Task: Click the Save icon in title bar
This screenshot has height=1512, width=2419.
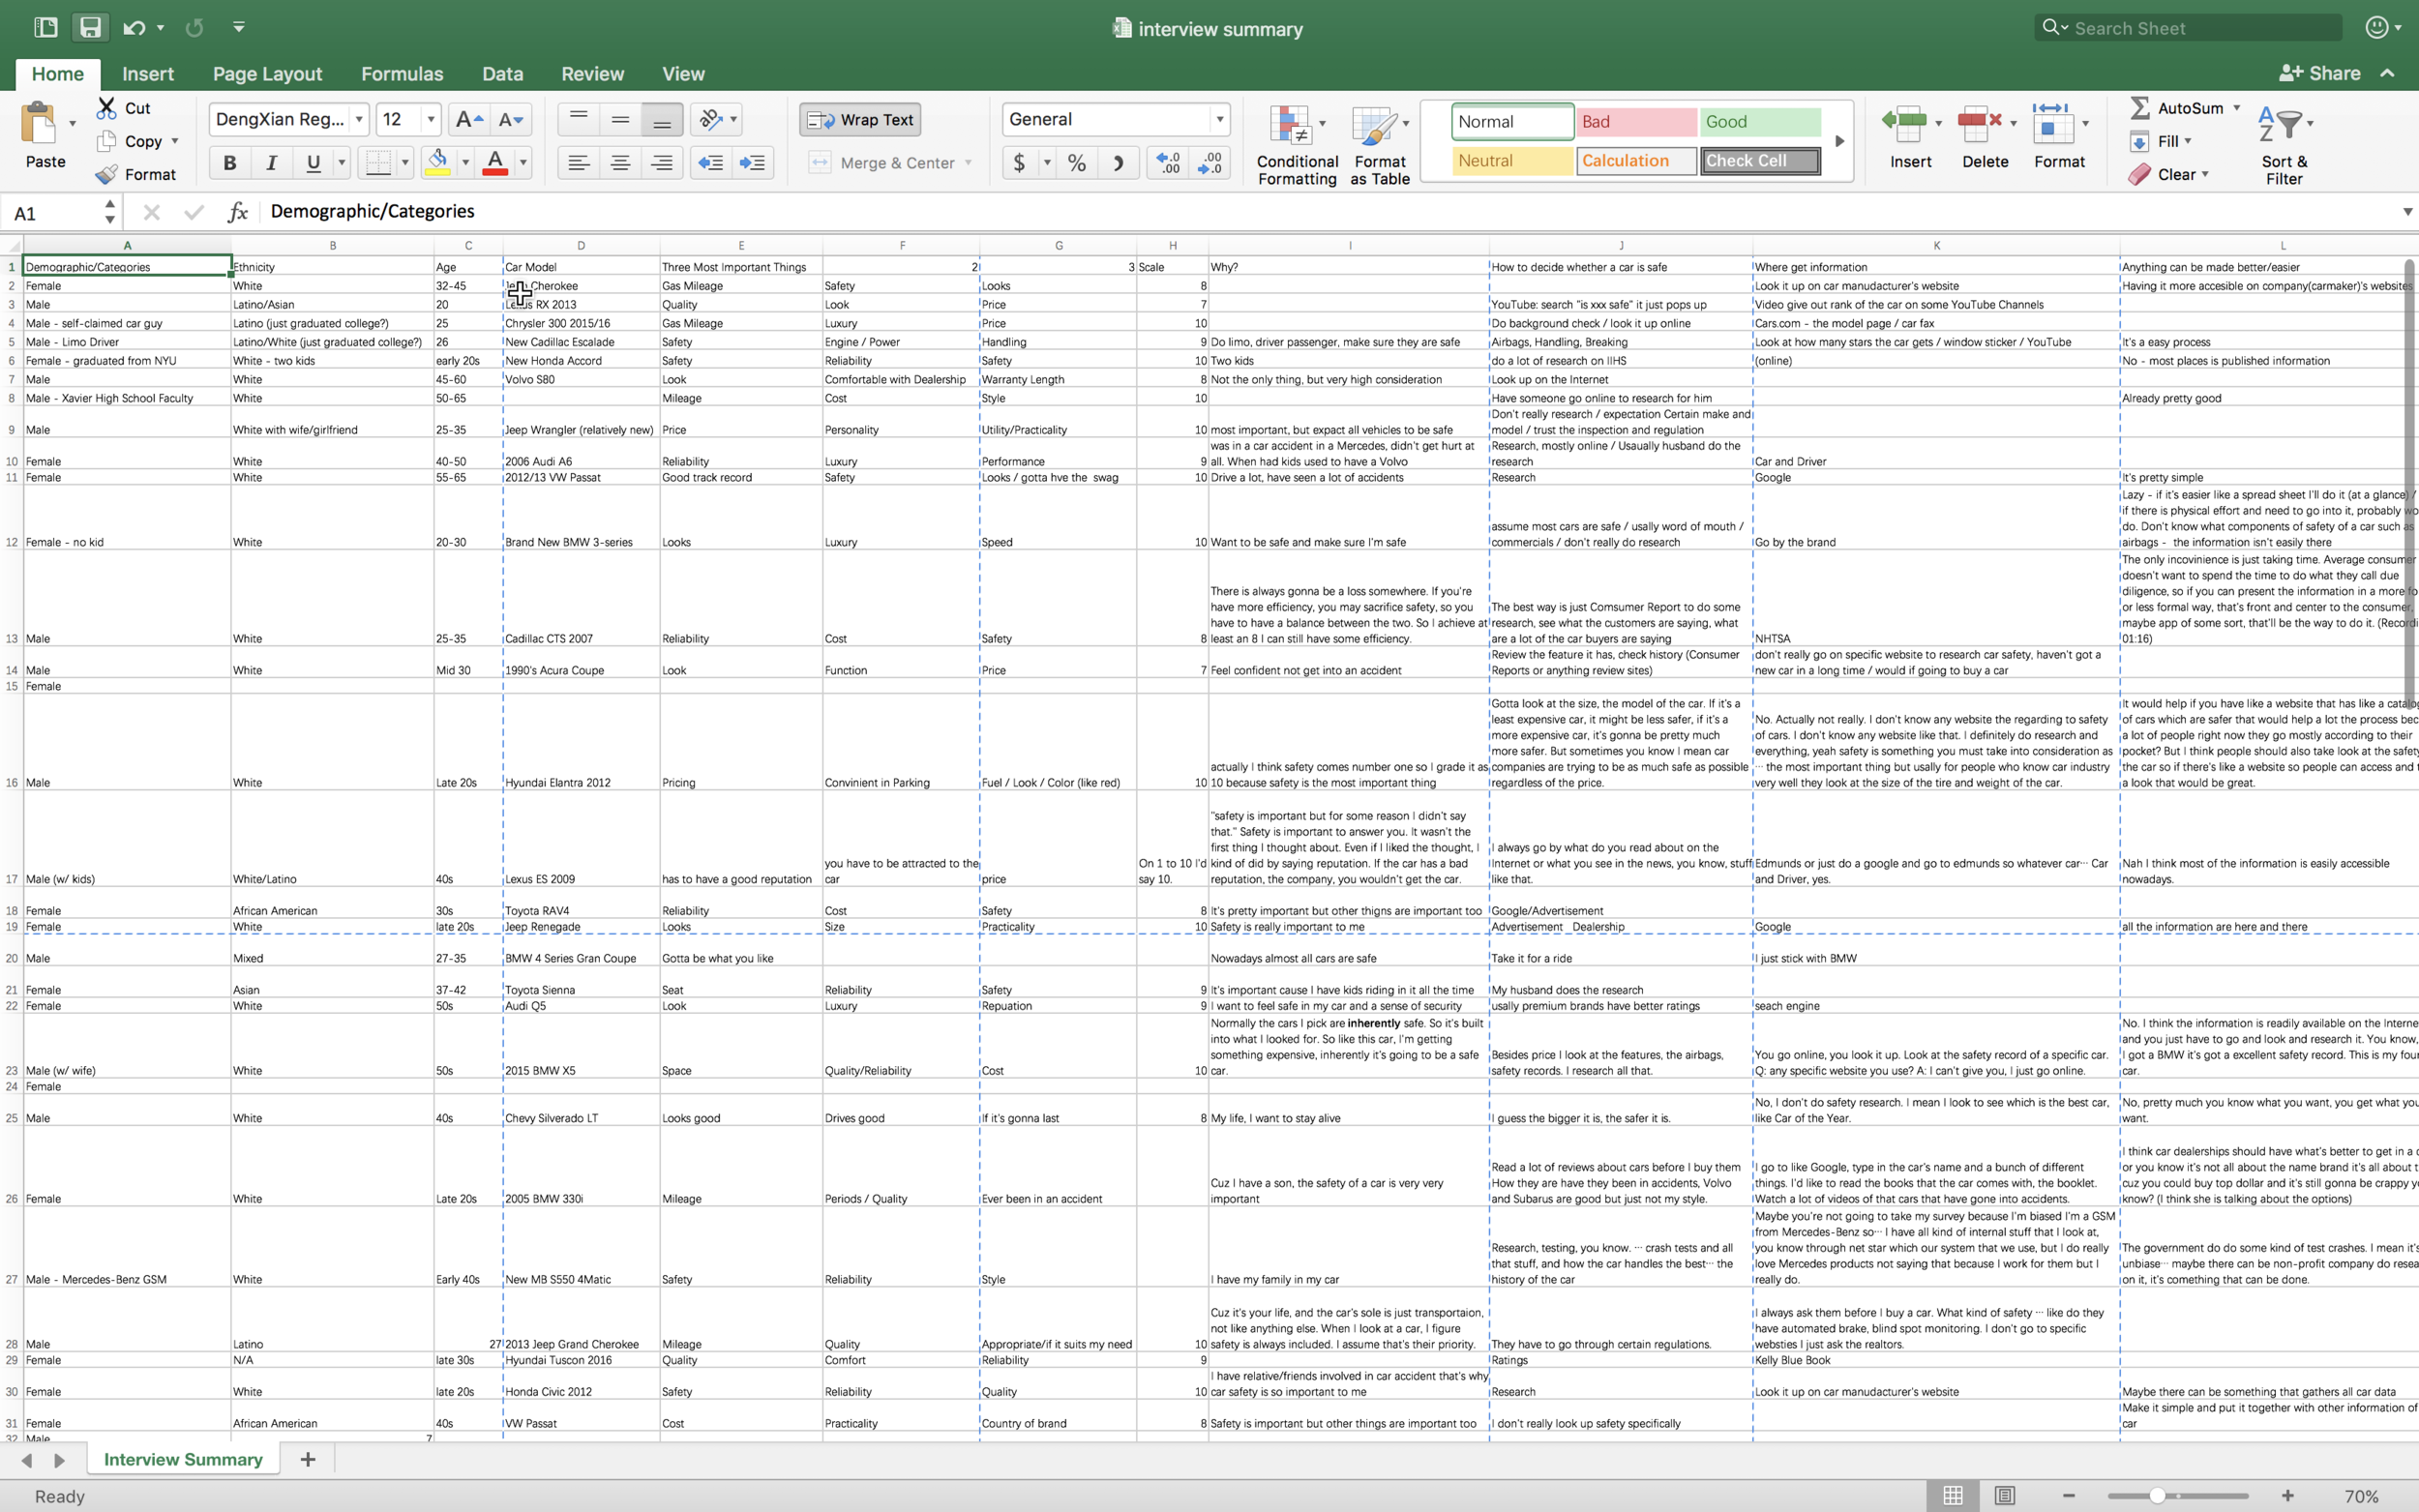Action: (x=90, y=27)
